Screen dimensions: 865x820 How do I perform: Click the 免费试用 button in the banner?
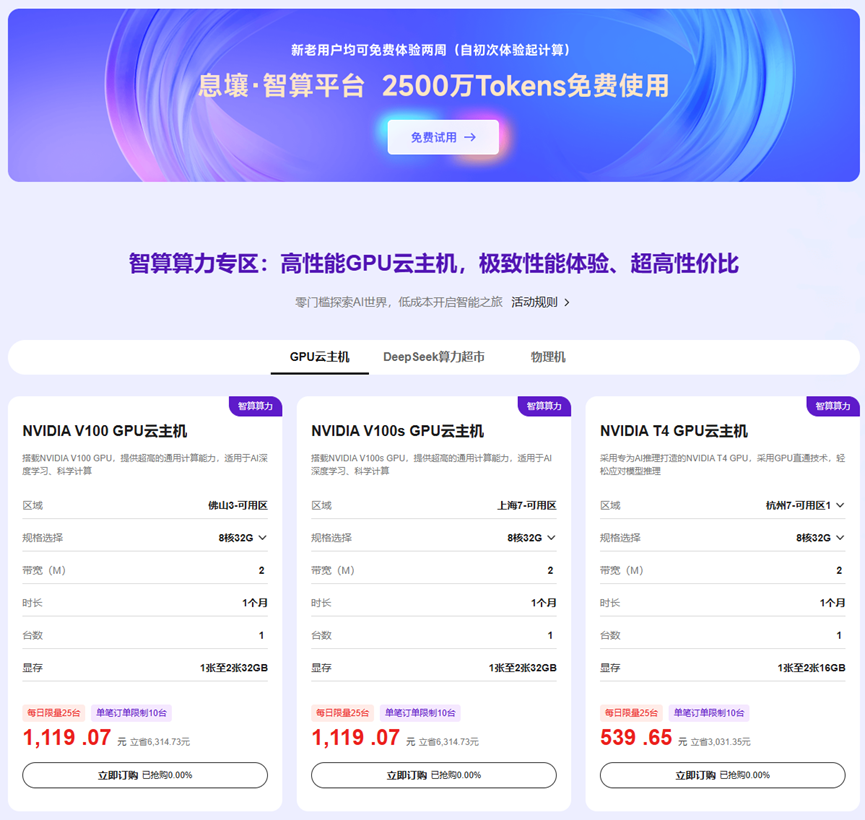[443, 137]
